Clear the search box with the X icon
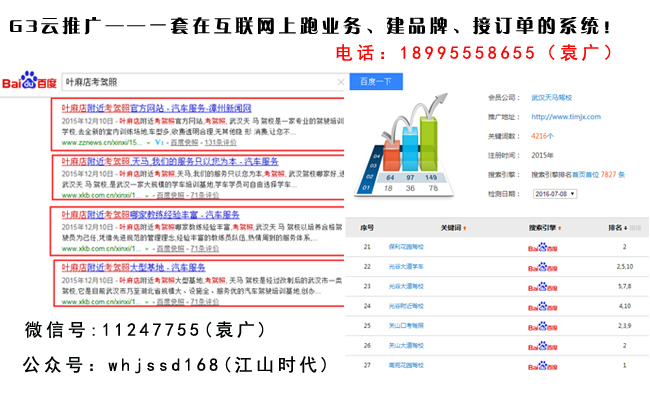The width and height of the screenshot is (650, 400). [x=341, y=82]
